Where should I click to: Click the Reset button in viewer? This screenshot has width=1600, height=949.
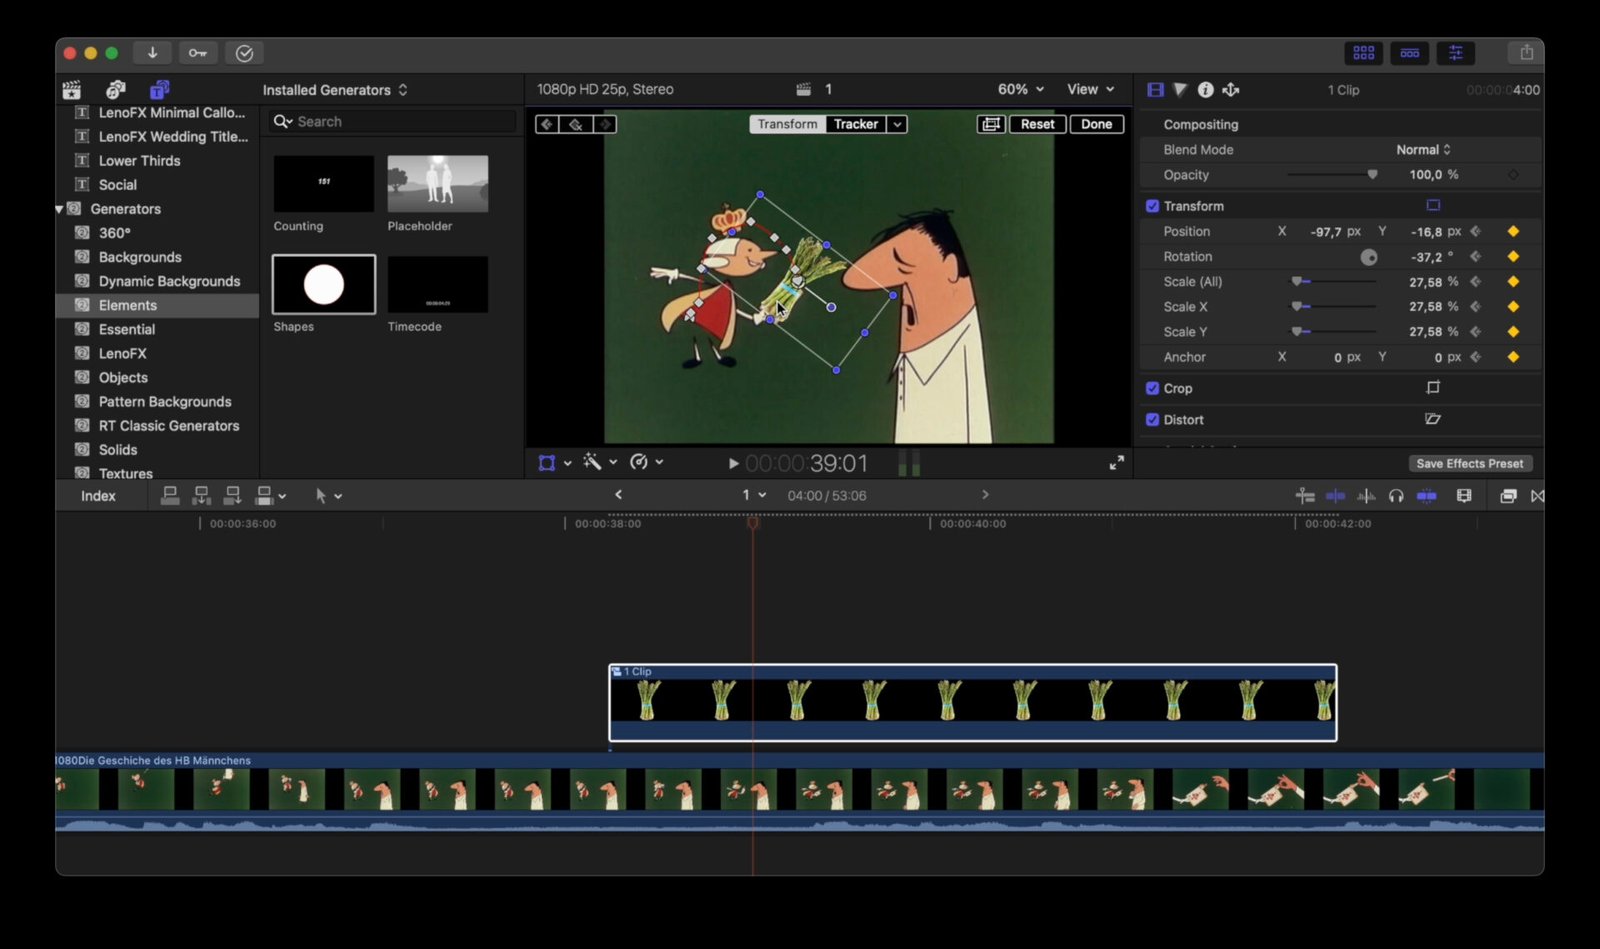[x=1038, y=124]
